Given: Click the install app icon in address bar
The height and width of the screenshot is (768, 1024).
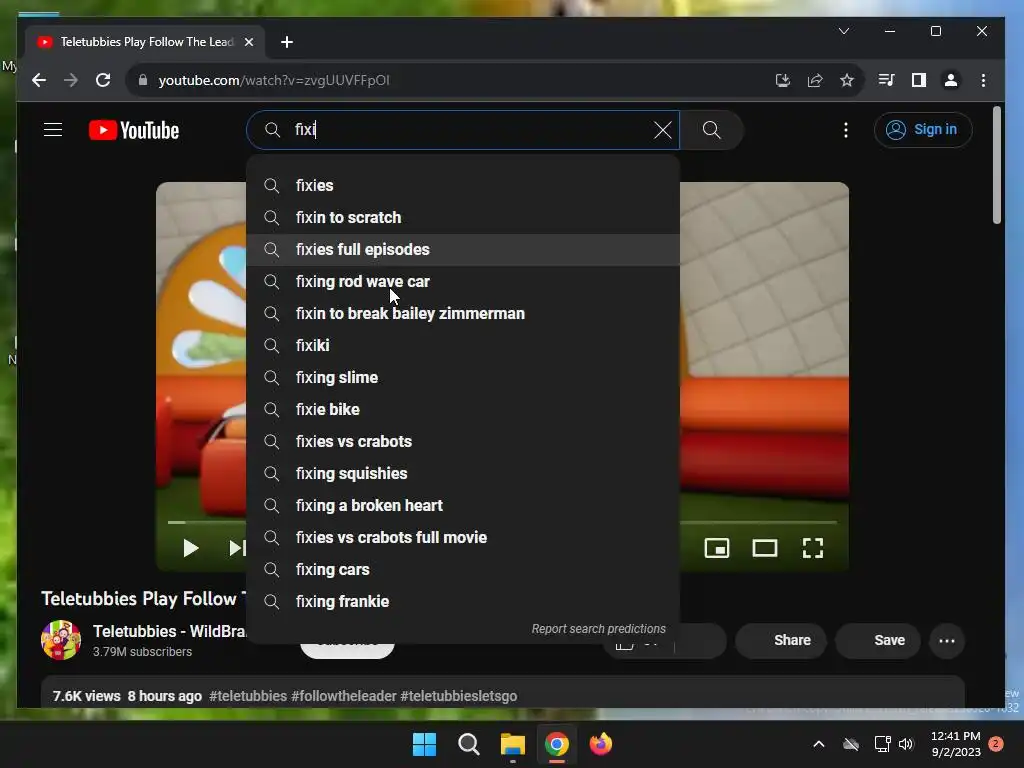Looking at the screenshot, I should tap(782, 80).
